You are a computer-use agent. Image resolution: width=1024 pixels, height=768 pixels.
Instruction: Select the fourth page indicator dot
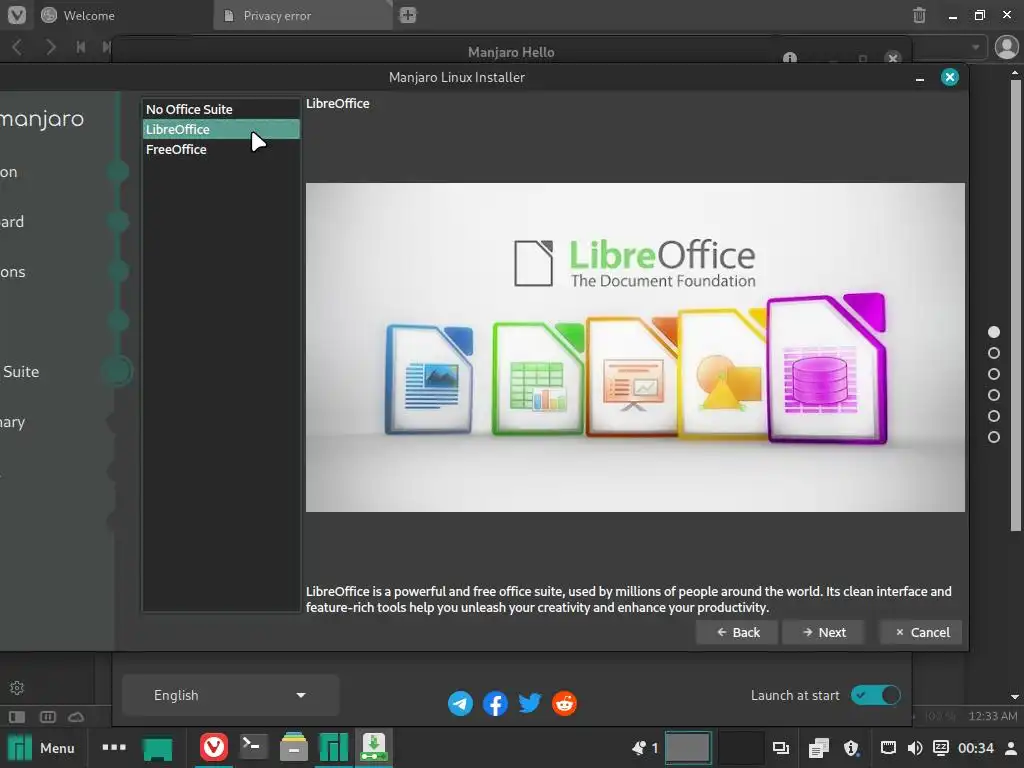[x=994, y=395]
